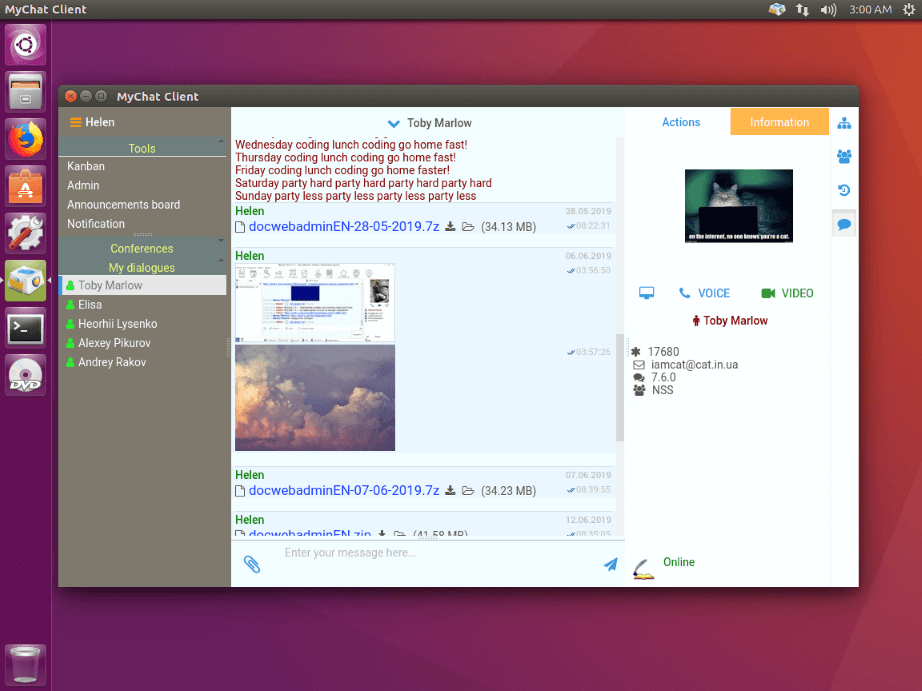Switch to the Actions tab
This screenshot has width=922, height=691.
click(681, 121)
